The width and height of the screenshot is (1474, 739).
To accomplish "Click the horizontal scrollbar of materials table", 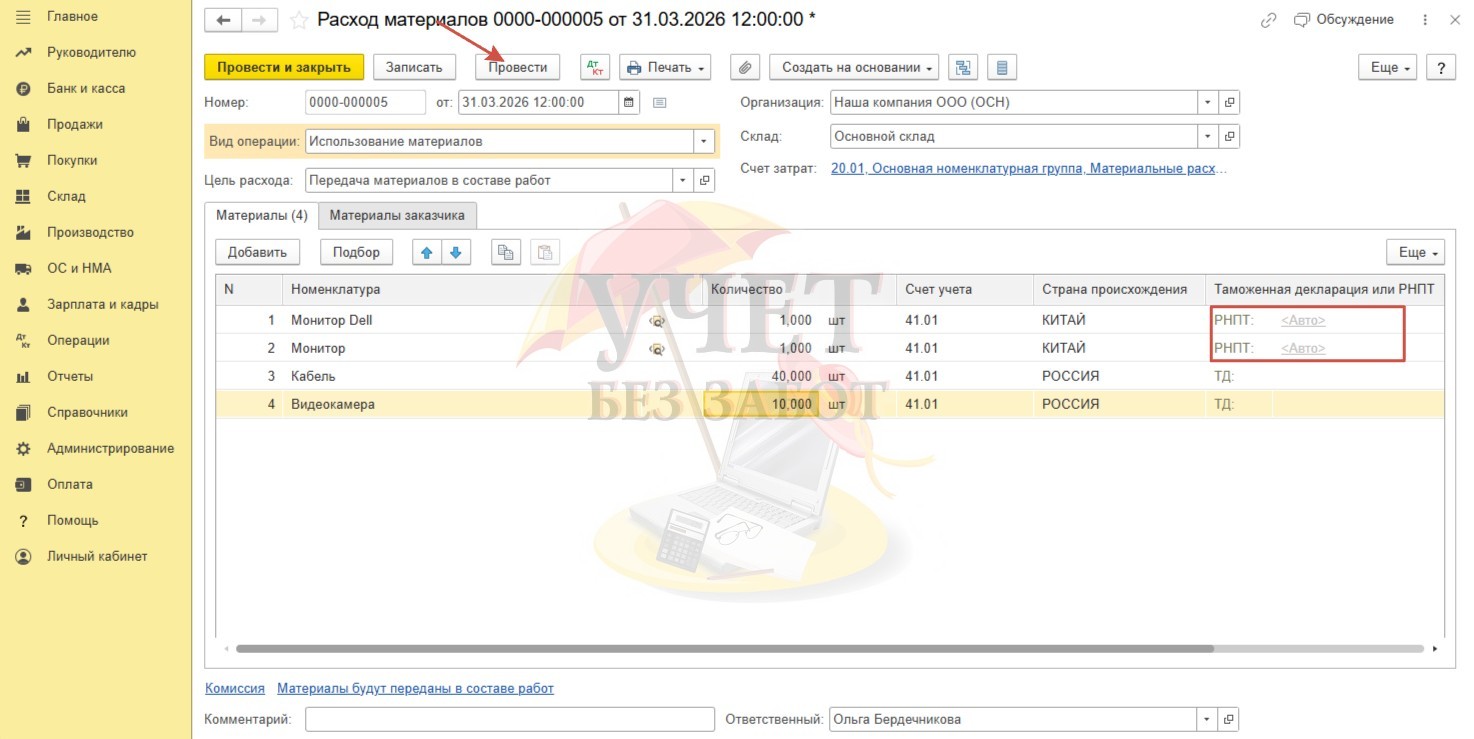I will [x=724, y=648].
